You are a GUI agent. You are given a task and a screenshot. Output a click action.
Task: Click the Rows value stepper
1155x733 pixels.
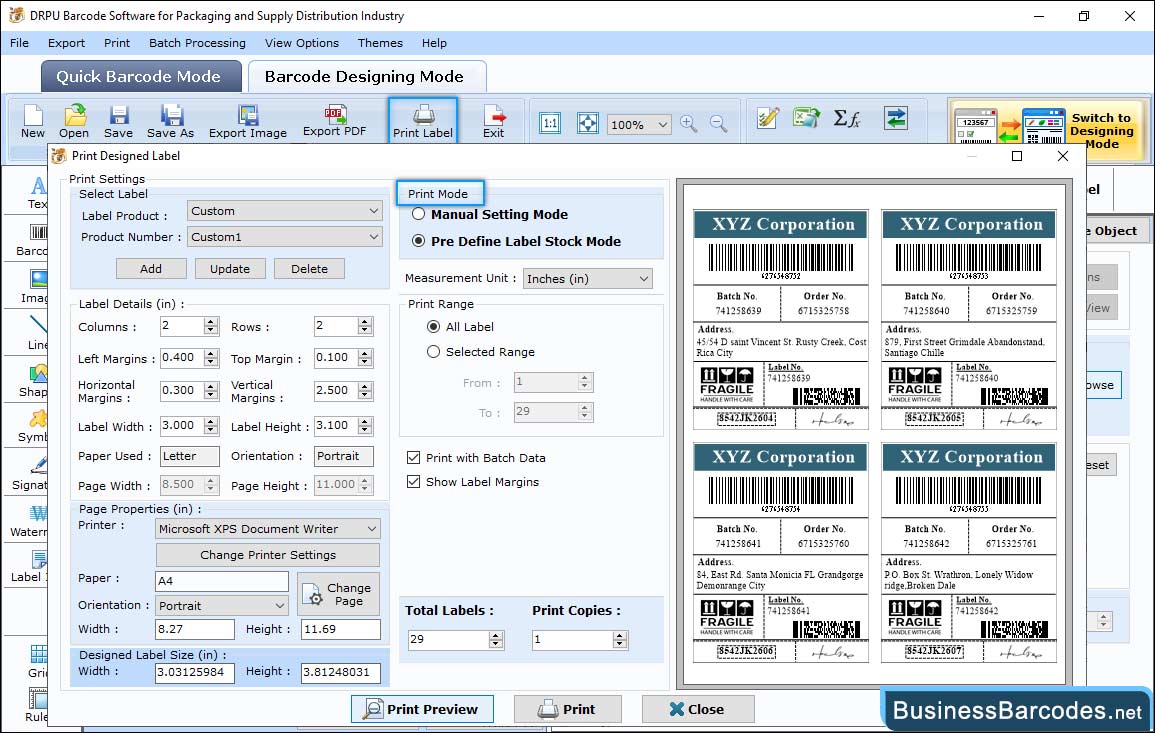click(x=365, y=326)
